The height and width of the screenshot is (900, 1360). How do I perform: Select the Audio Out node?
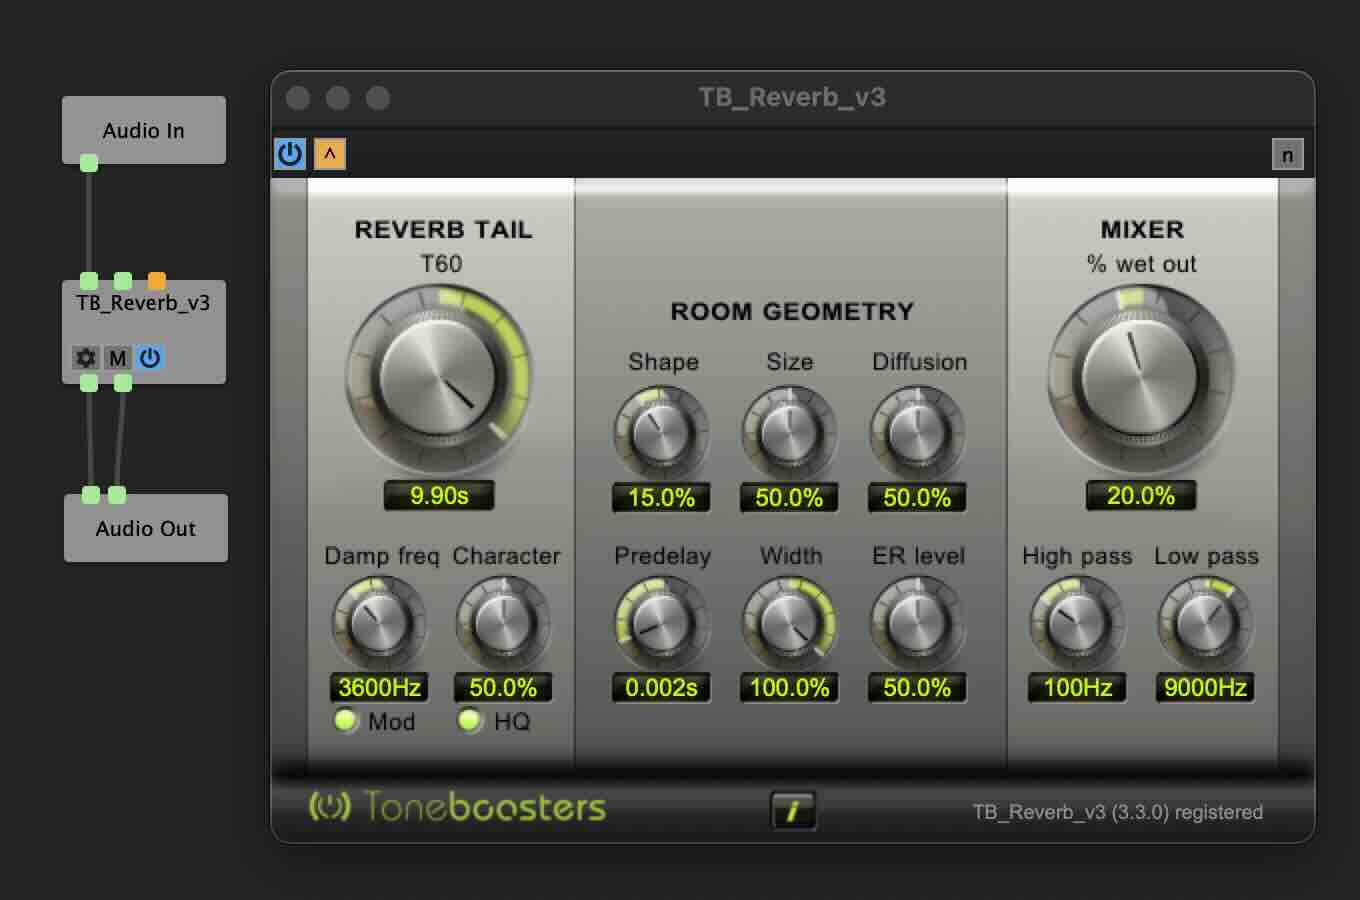pos(146,528)
